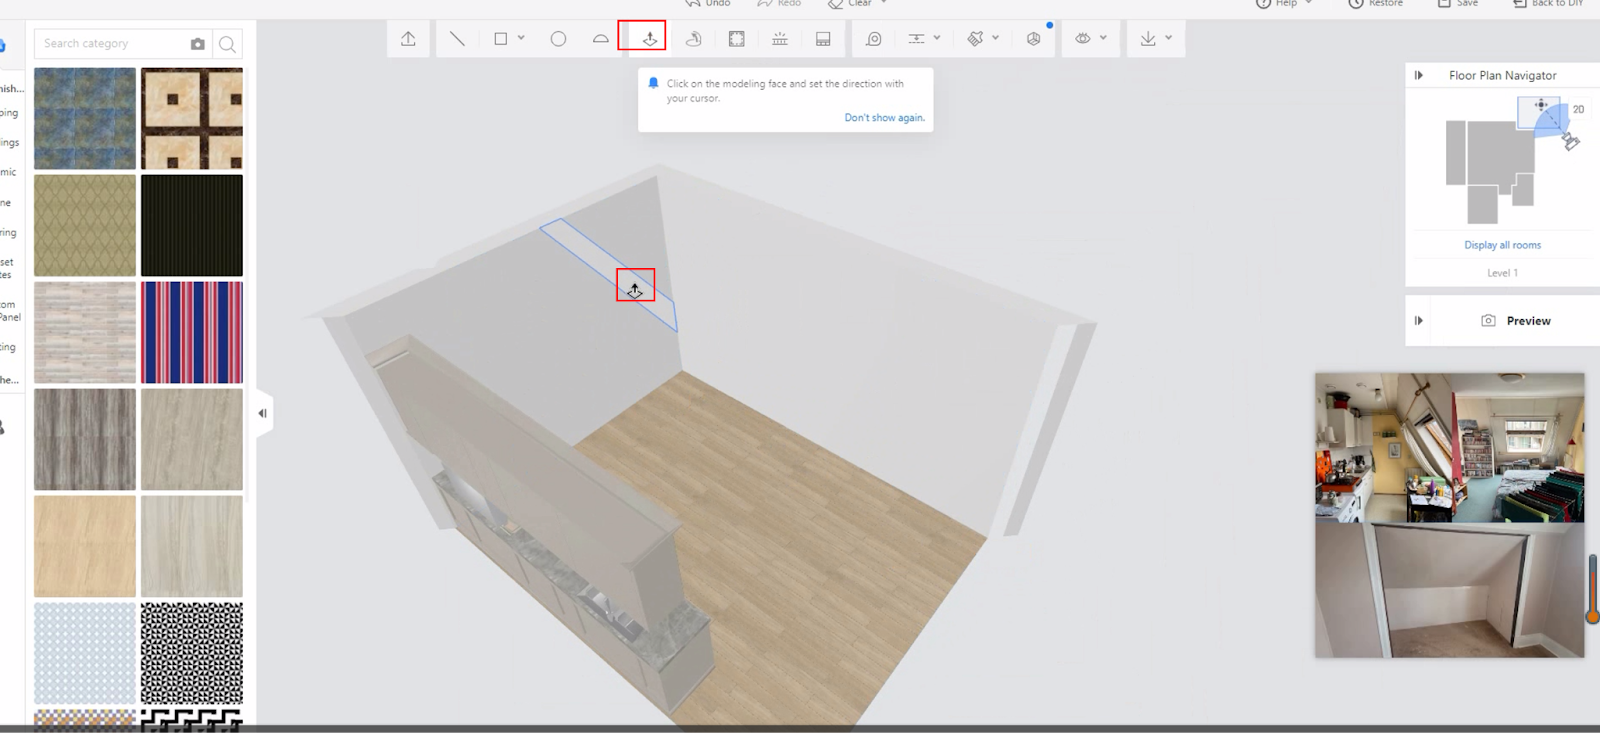1600x733 pixels.
Task: Select the black and white triangle pattern
Action: point(192,653)
